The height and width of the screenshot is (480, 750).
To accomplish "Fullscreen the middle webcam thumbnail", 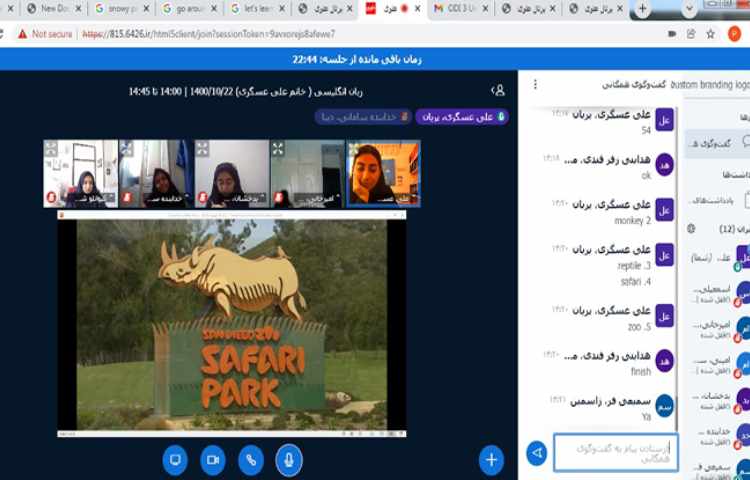I will click(x=202, y=149).
